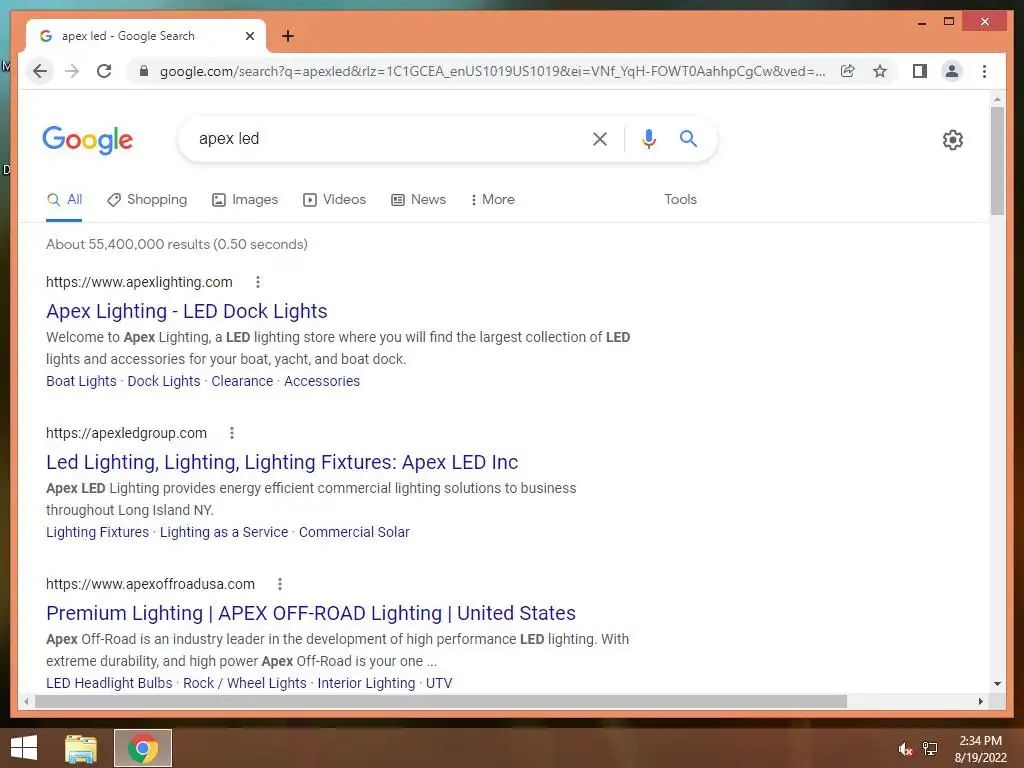Open the Accessories sitelink
Image resolution: width=1024 pixels, height=768 pixels.
pos(322,381)
